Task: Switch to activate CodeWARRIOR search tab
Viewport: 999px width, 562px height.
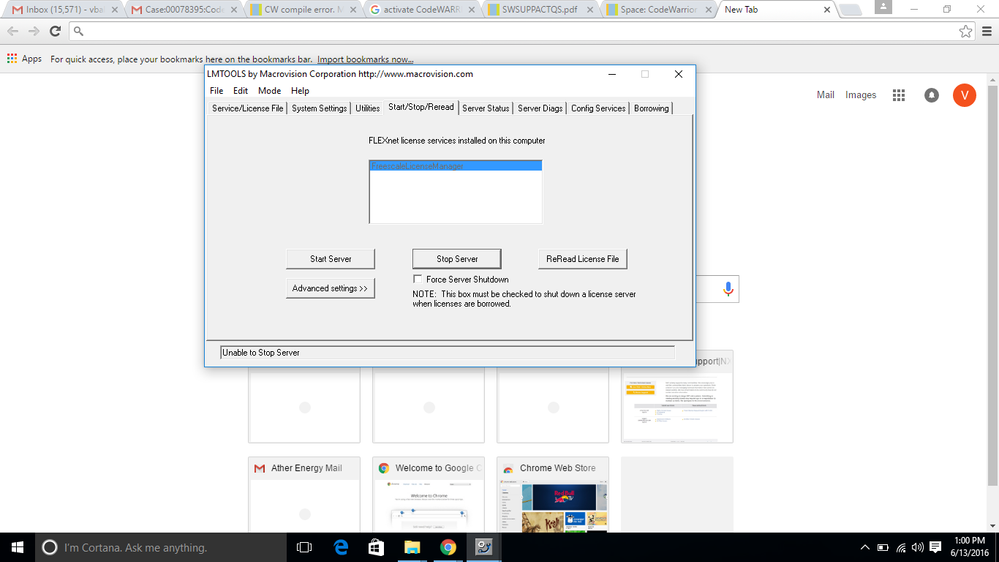Action: coord(422,10)
